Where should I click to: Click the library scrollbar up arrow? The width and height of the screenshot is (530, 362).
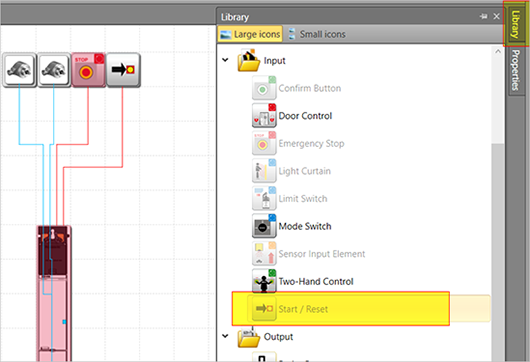(498, 52)
